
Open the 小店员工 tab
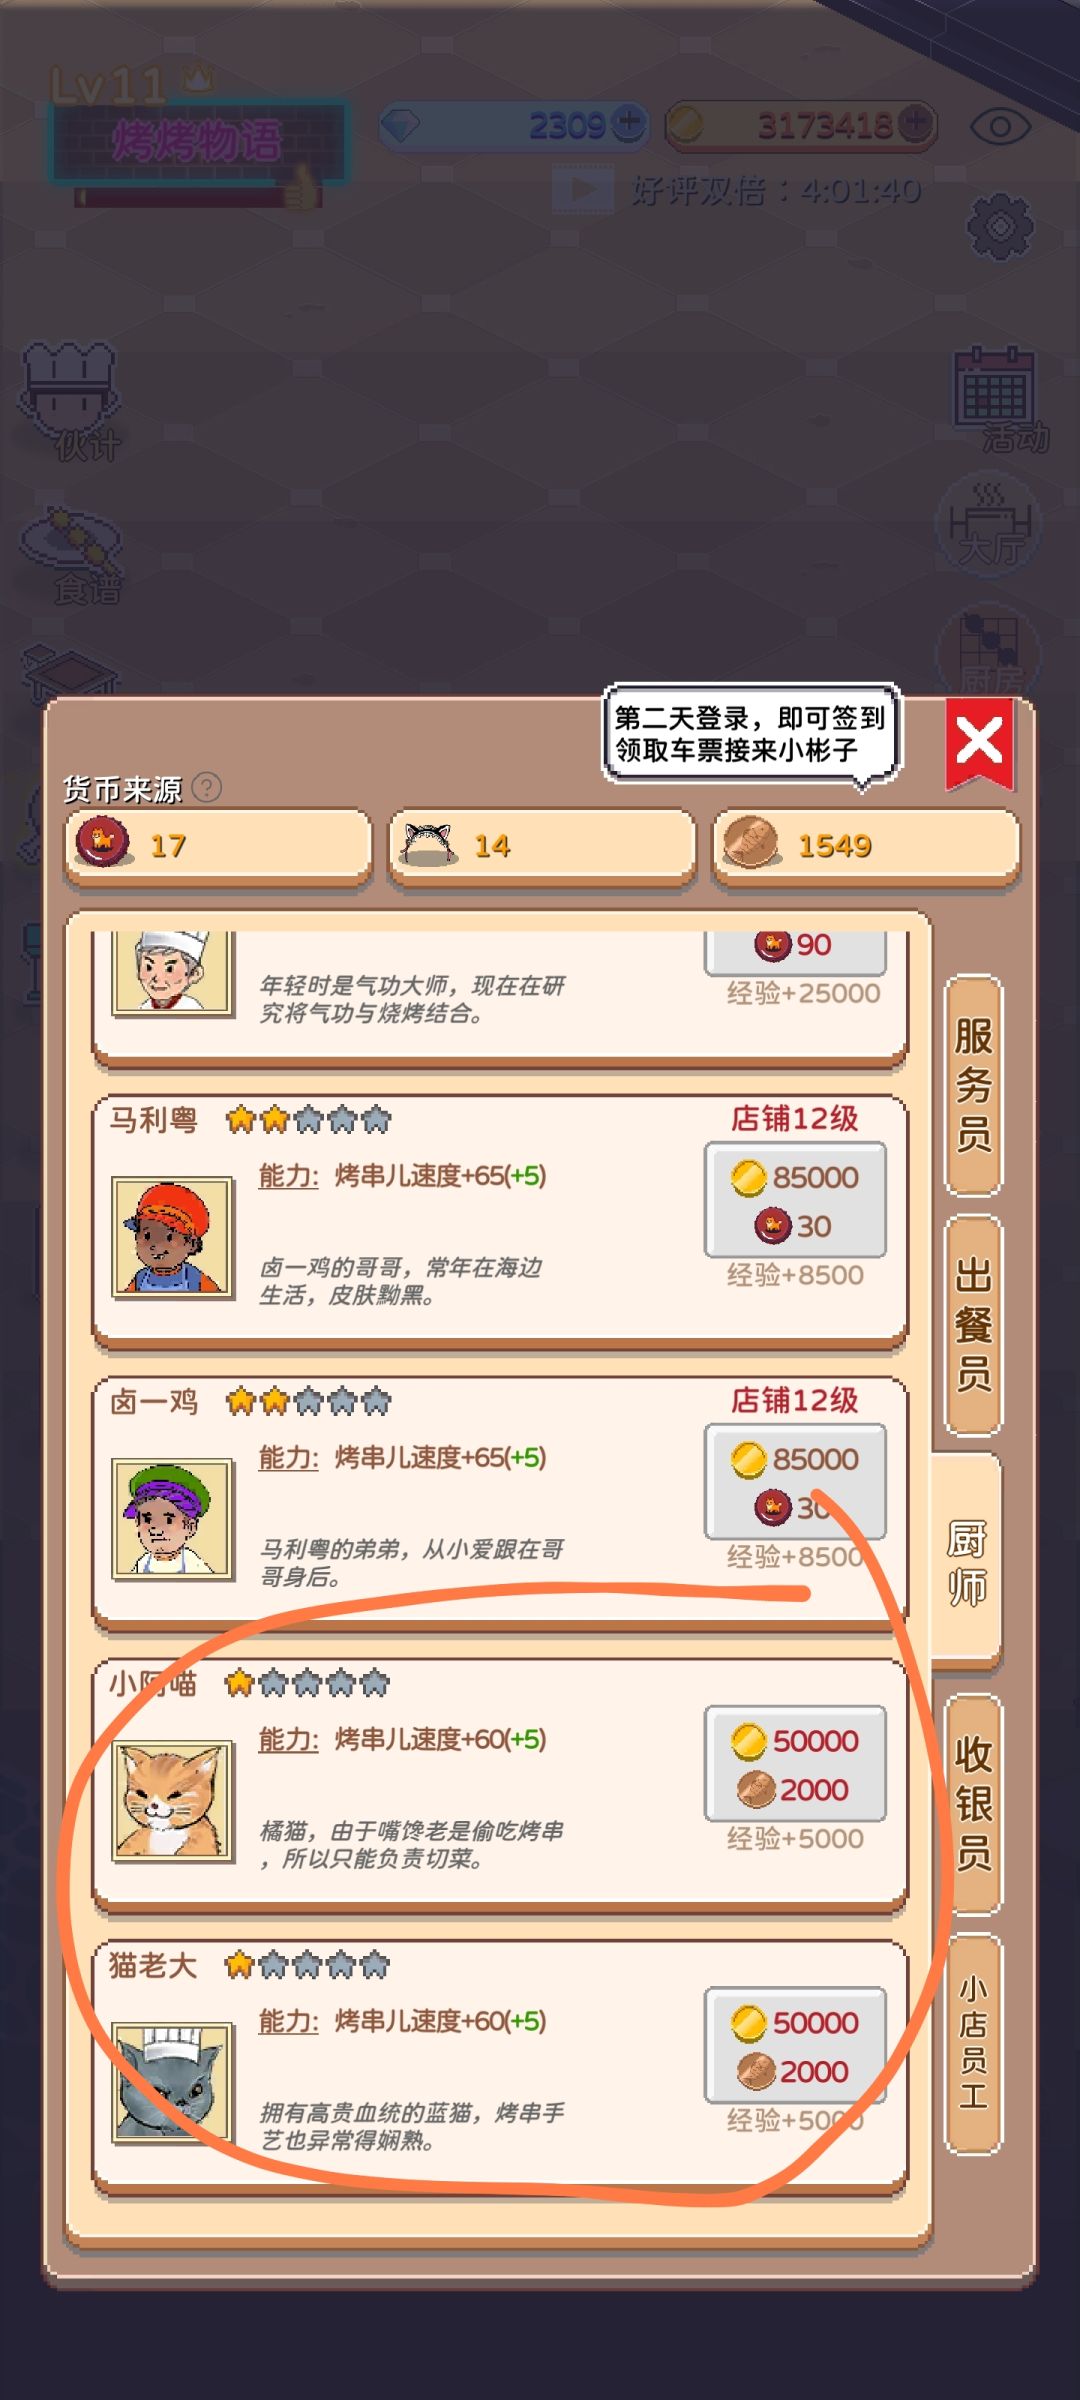coord(973,2045)
